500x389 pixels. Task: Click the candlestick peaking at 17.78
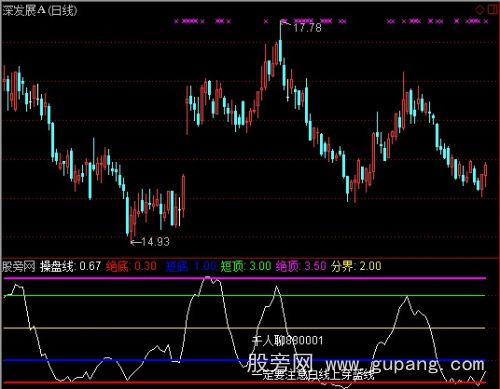coord(280,42)
